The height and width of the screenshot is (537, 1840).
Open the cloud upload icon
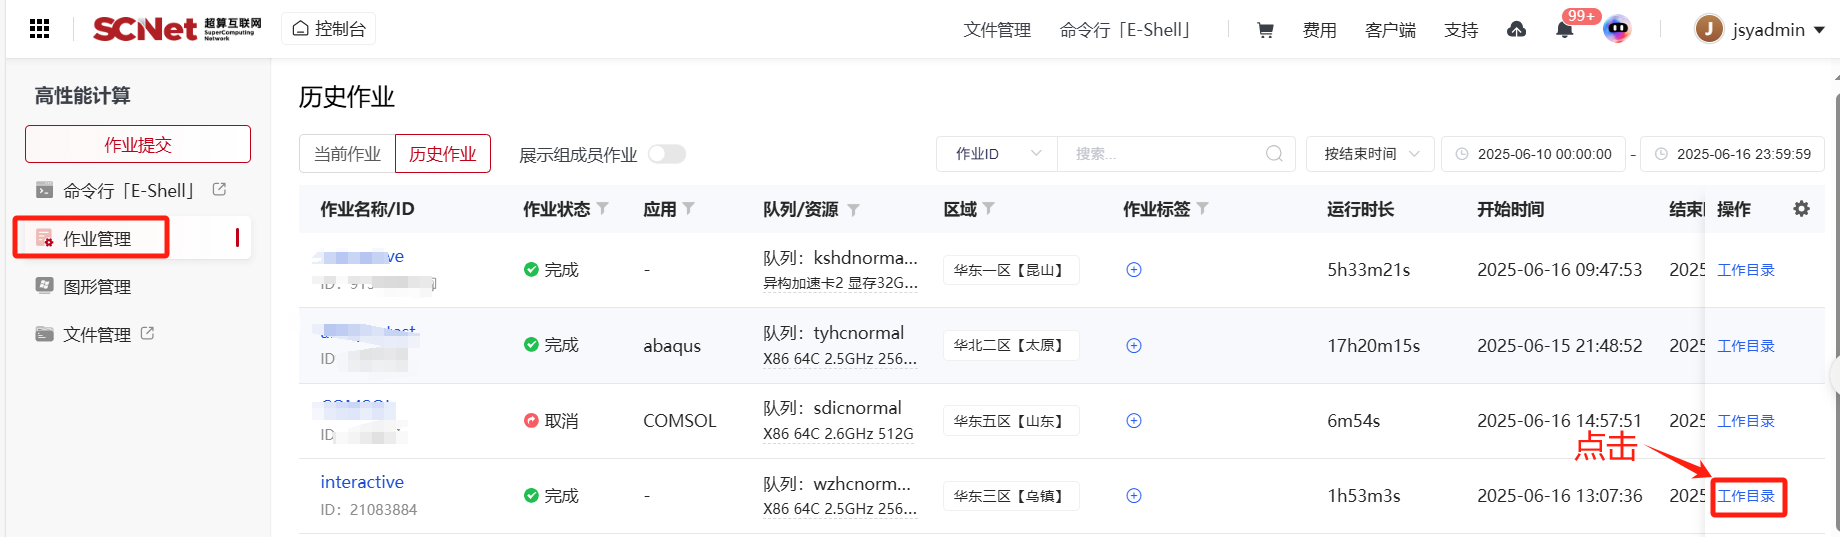(1516, 30)
